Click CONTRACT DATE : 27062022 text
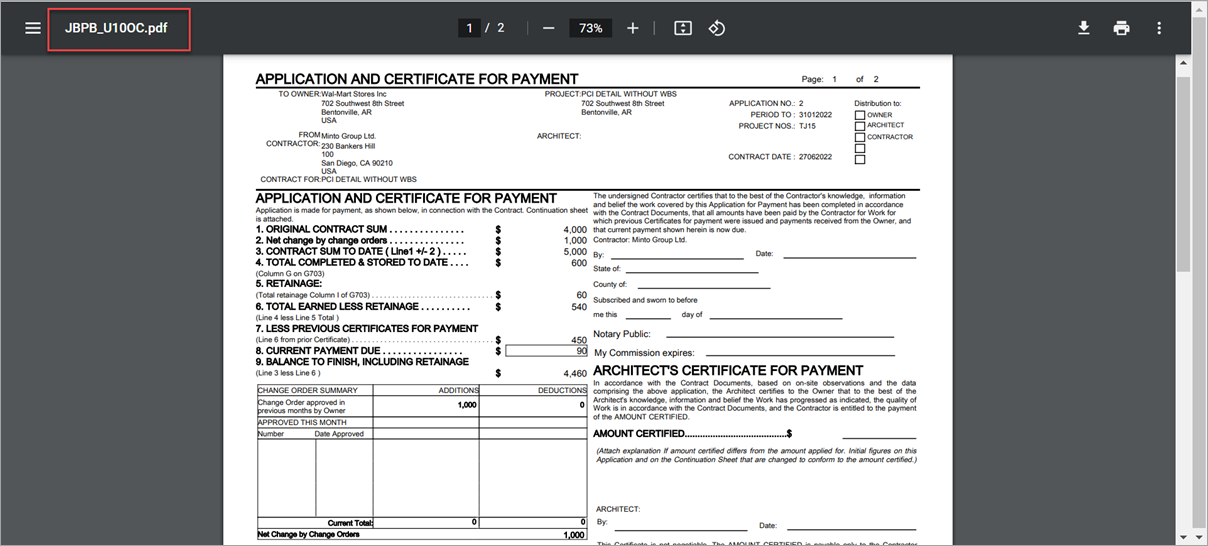The image size is (1208, 546). 780,157
